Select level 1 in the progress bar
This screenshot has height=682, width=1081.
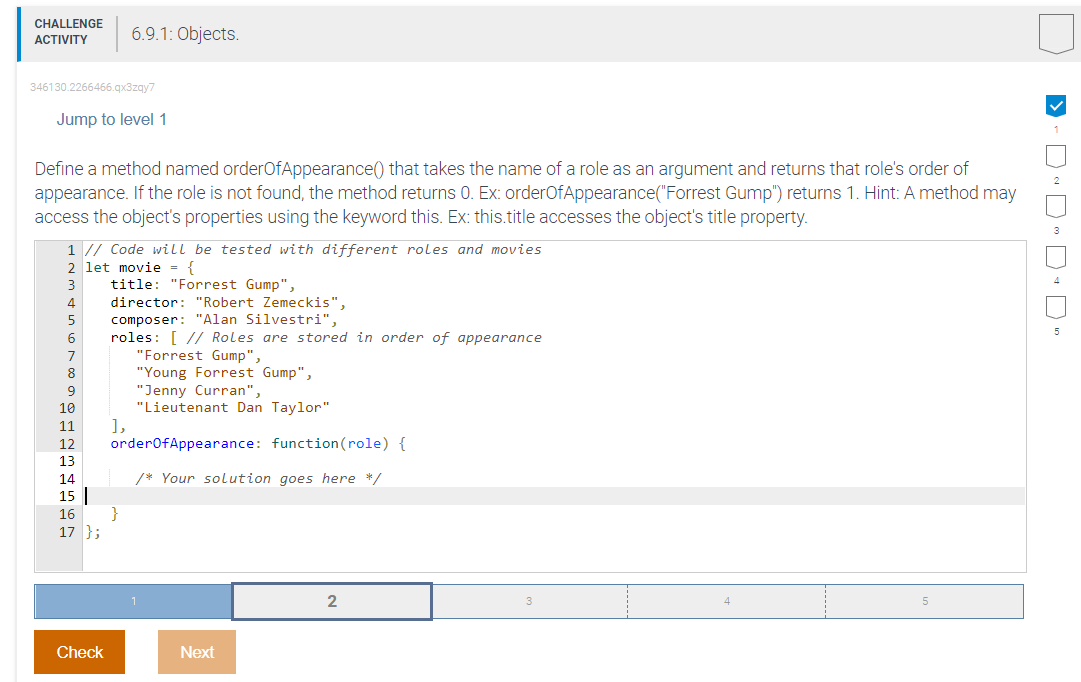tap(133, 601)
